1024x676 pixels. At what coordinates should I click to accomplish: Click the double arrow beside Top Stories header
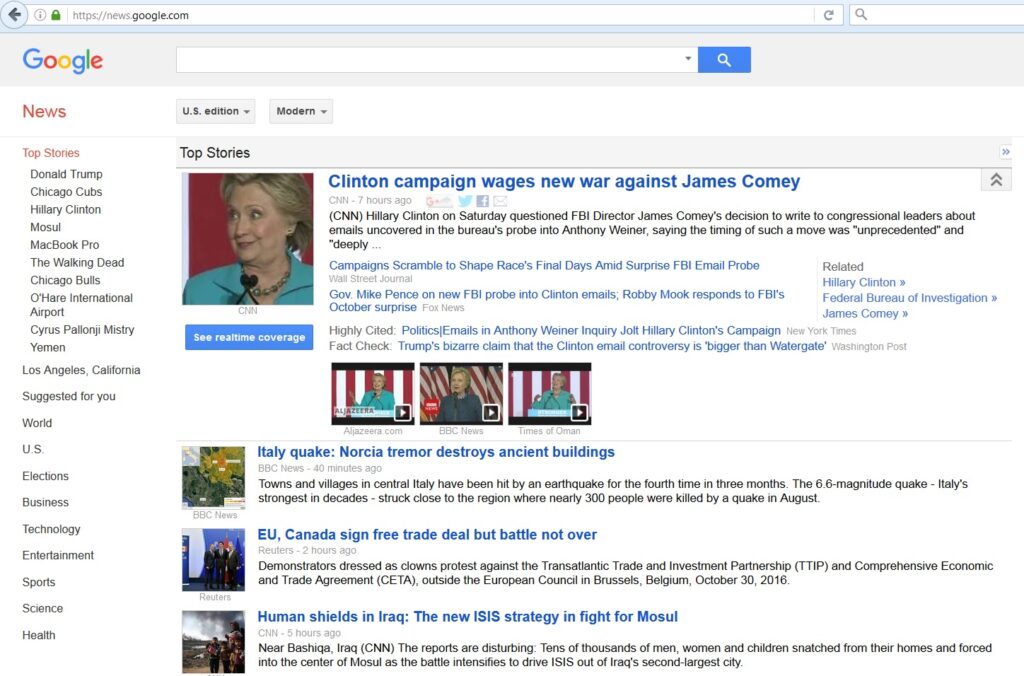click(1006, 152)
